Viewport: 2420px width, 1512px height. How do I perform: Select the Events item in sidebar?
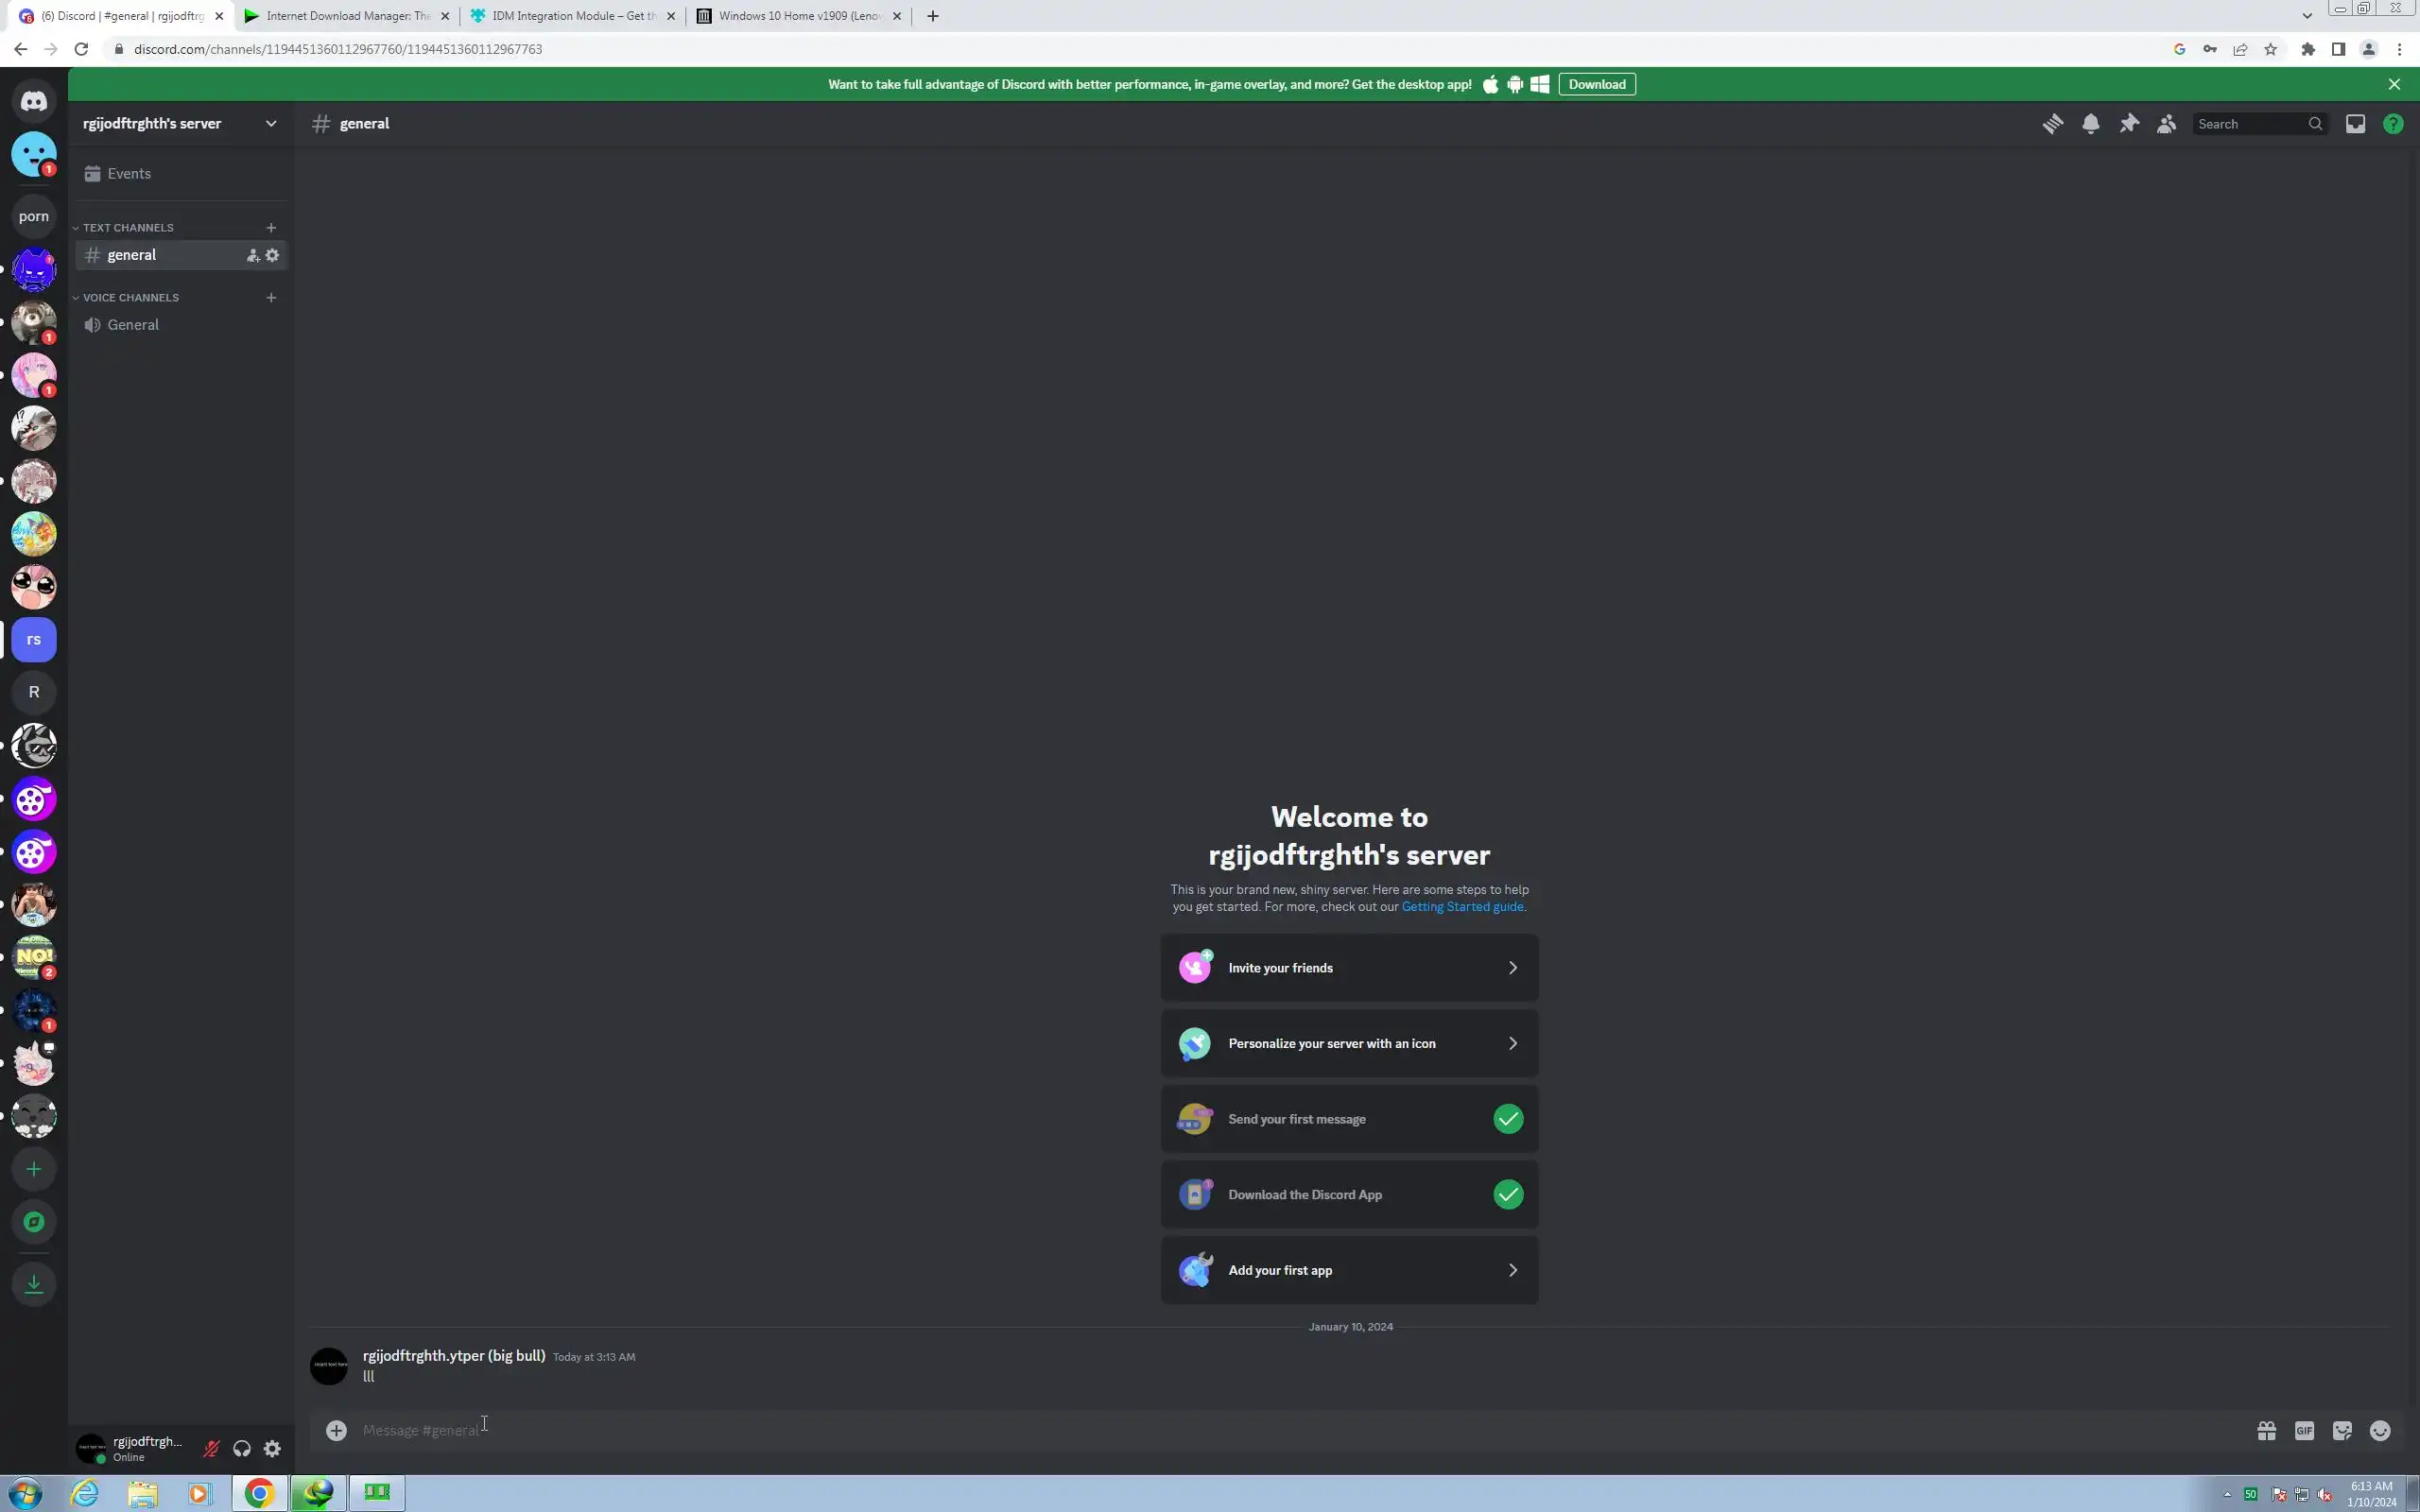[129, 174]
